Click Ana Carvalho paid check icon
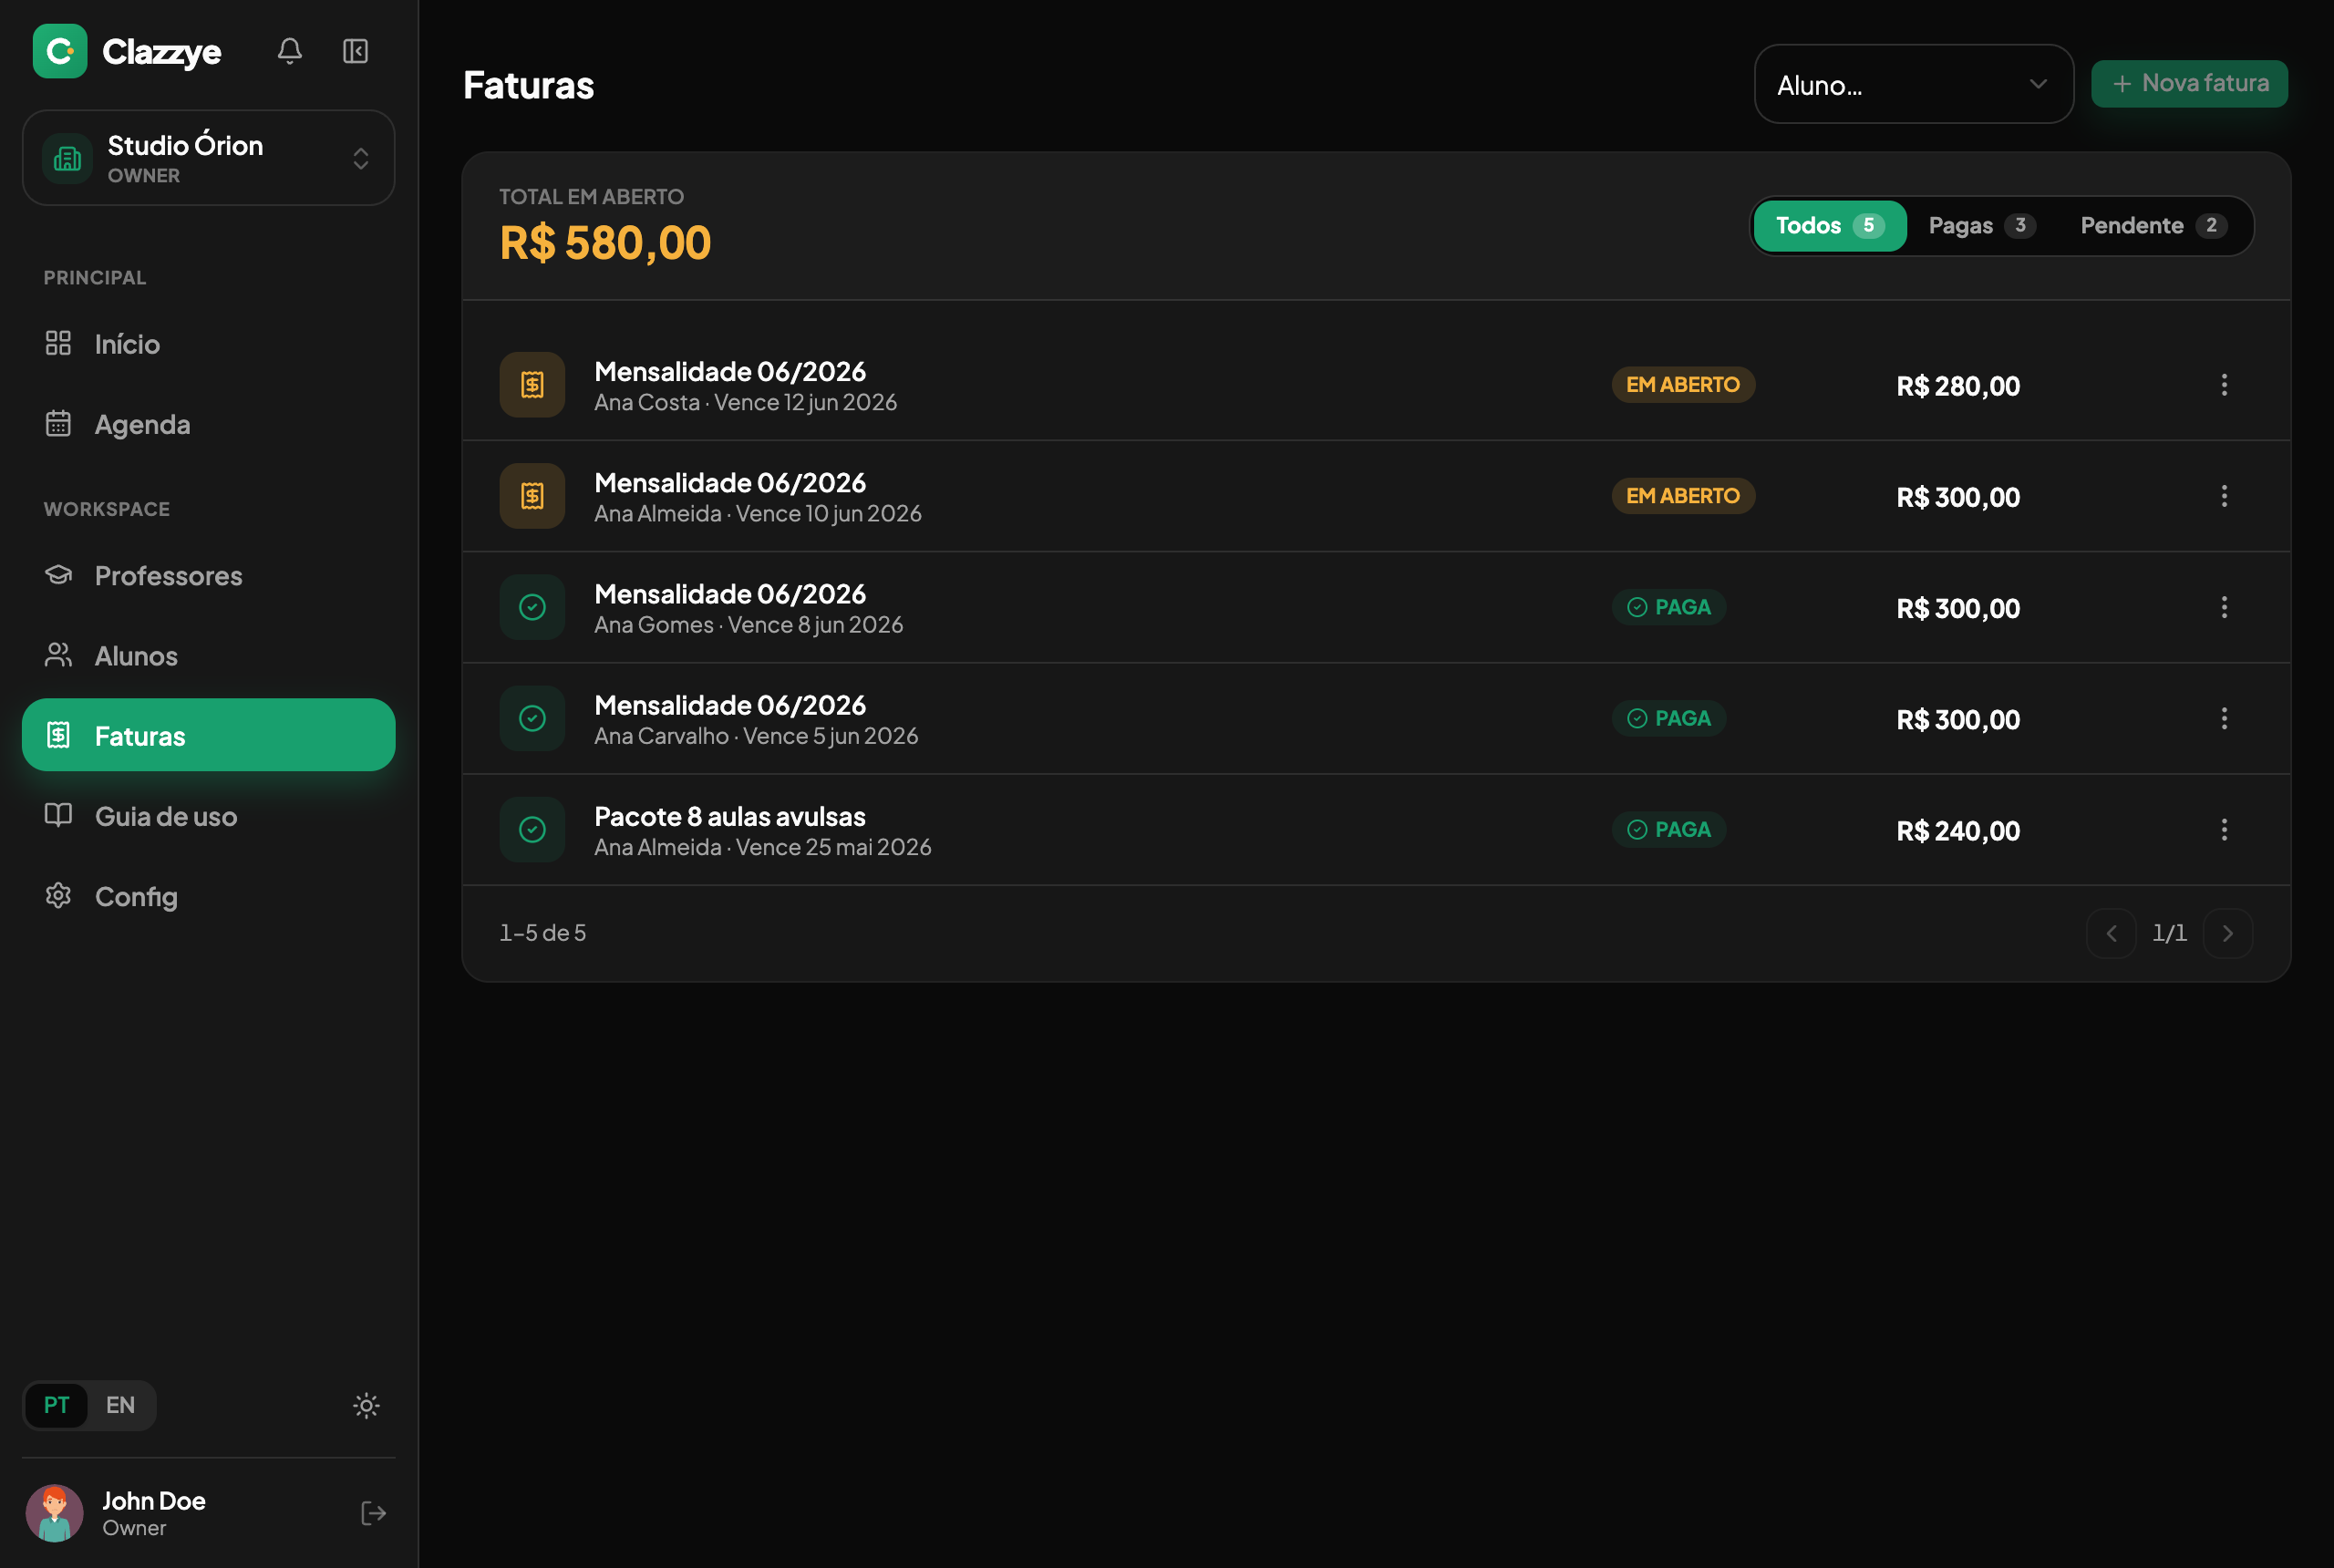The image size is (2334, 1568). tap(532, 718)
